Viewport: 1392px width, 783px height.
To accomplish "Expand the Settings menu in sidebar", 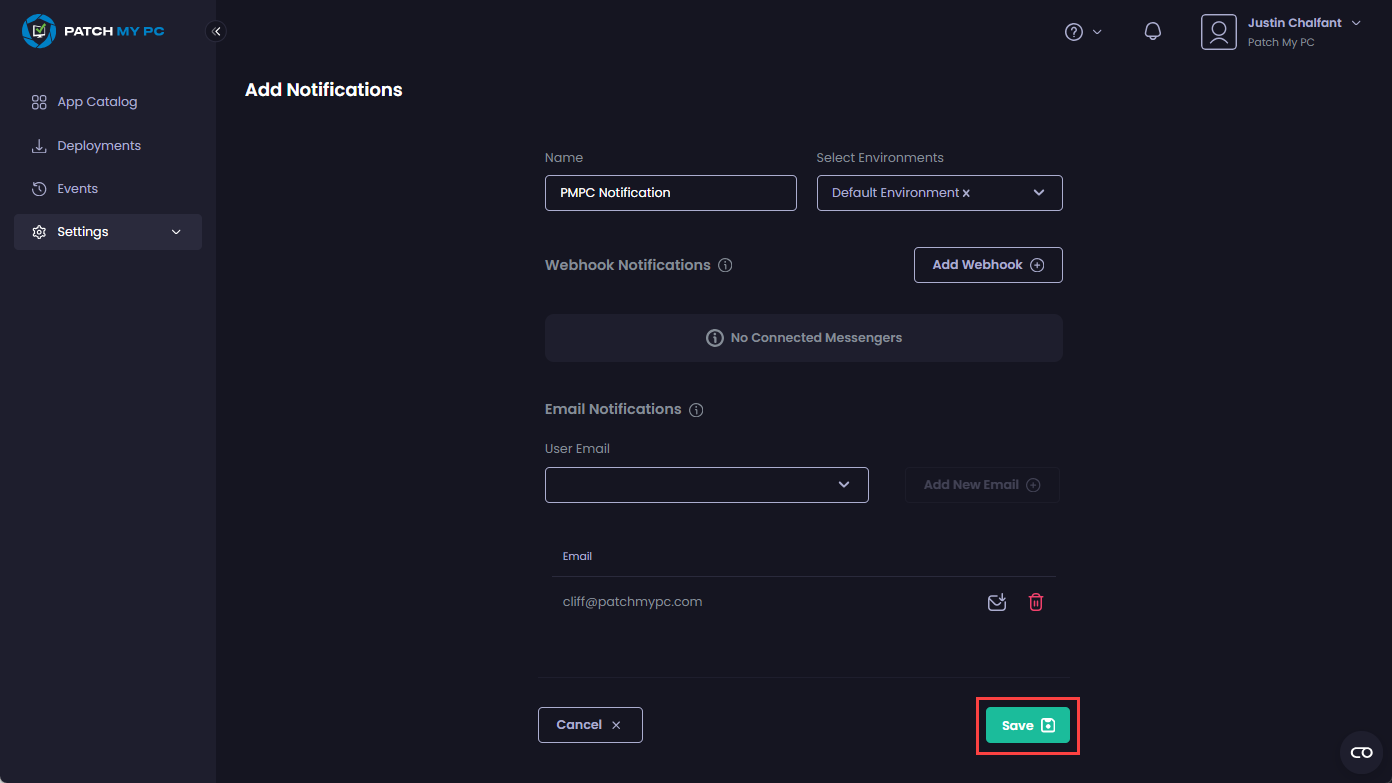I will (108, 232).
